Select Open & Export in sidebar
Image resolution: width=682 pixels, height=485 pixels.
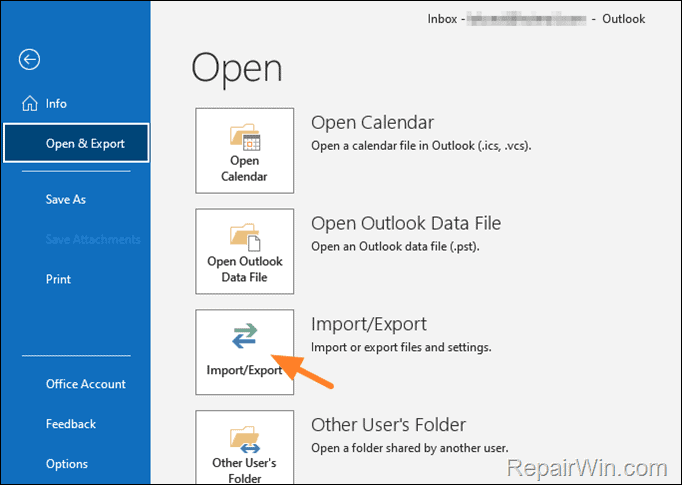coord(77,143)
